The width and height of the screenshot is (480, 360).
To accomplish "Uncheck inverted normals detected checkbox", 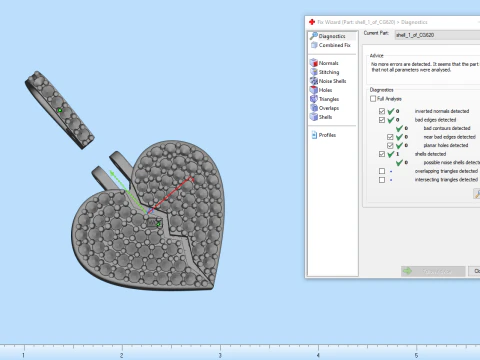I will tap(382, 111).
